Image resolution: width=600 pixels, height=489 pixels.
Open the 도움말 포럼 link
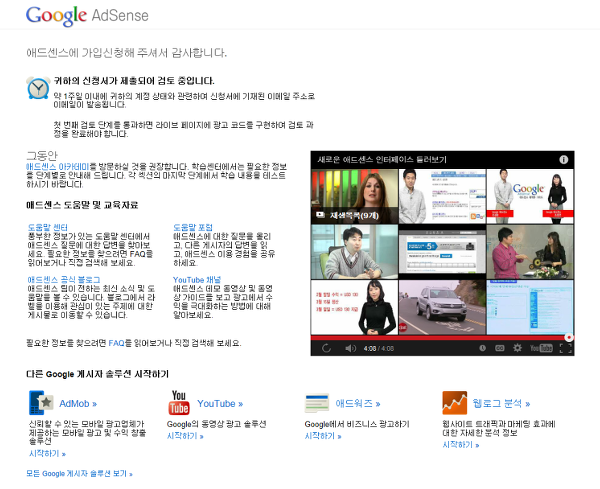point(192,227)
